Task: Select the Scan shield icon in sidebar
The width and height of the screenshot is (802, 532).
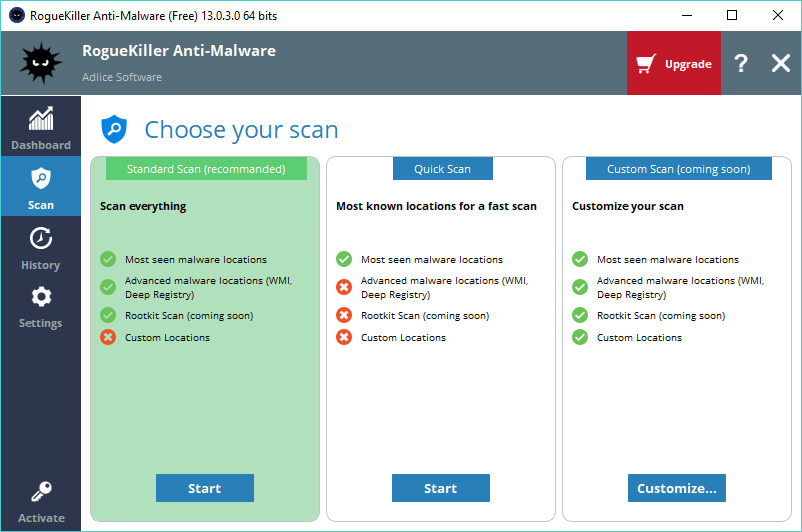Action: pyautogui.click(x=41, y=179)
